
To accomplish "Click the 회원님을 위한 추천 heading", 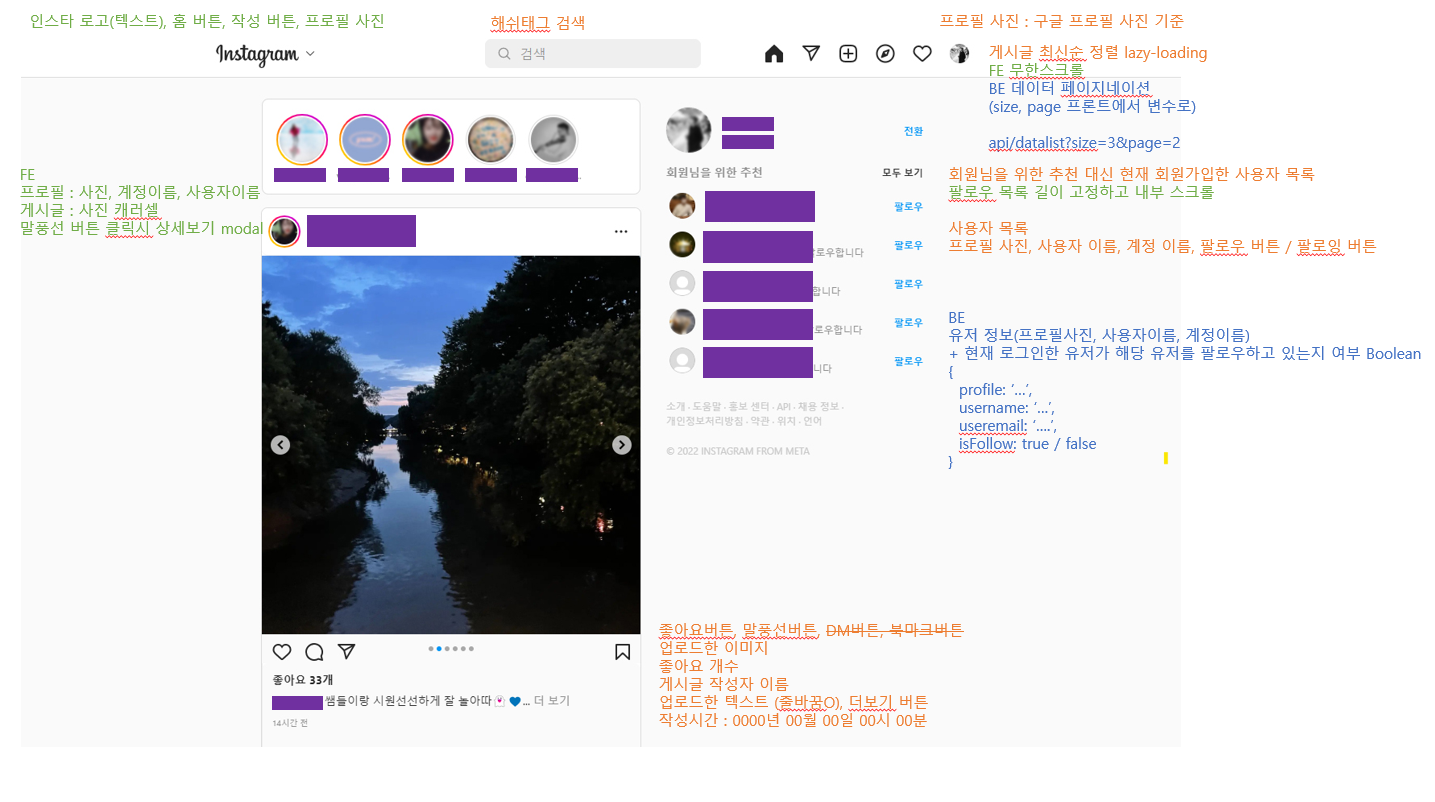I will tap(714, 172).
